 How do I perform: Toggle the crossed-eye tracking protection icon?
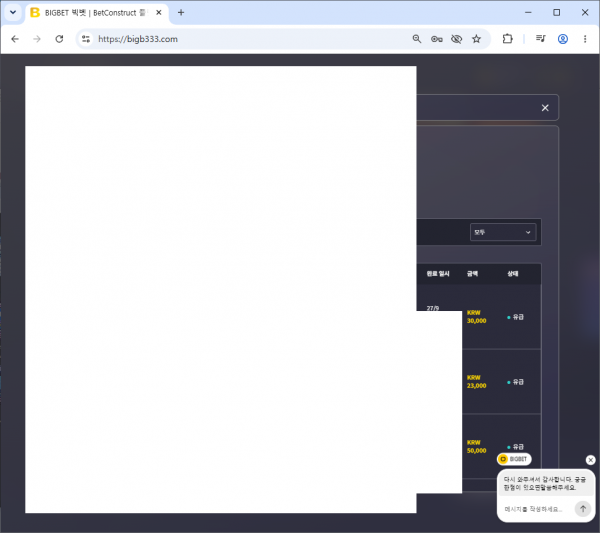coord(457,39)
